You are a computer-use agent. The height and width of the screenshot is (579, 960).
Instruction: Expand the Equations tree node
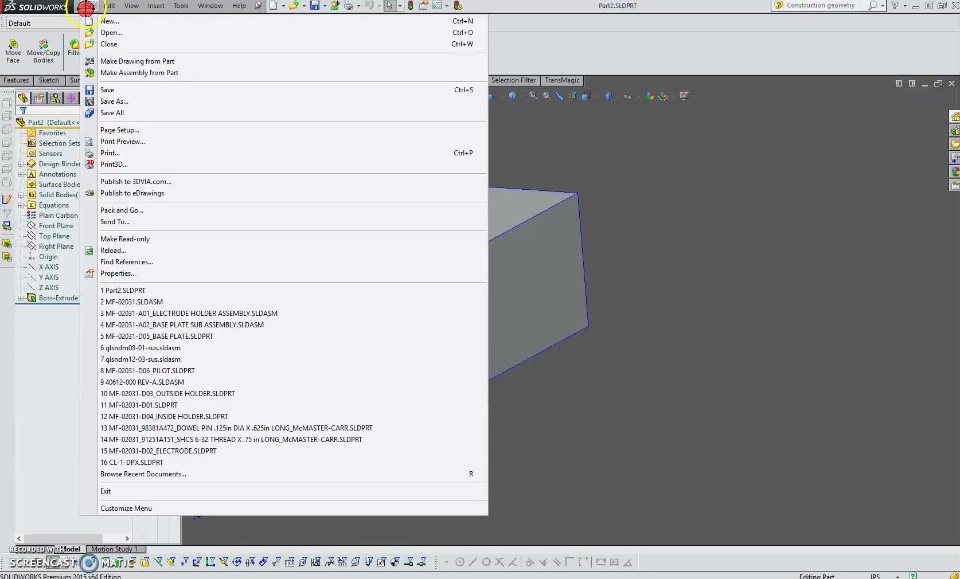point(21,205)
